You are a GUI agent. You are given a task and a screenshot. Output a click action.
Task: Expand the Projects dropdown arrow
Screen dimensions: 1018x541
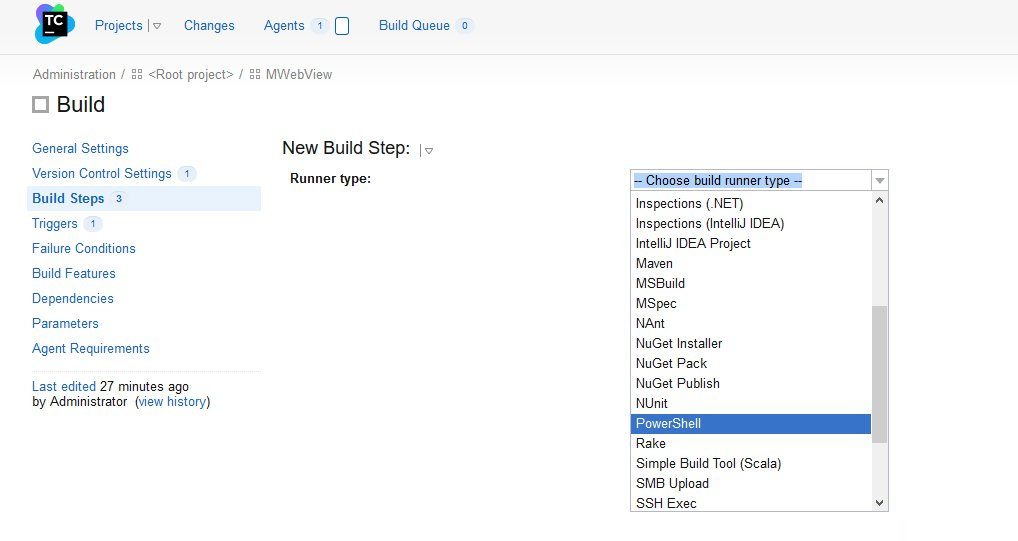coord(157,26)
